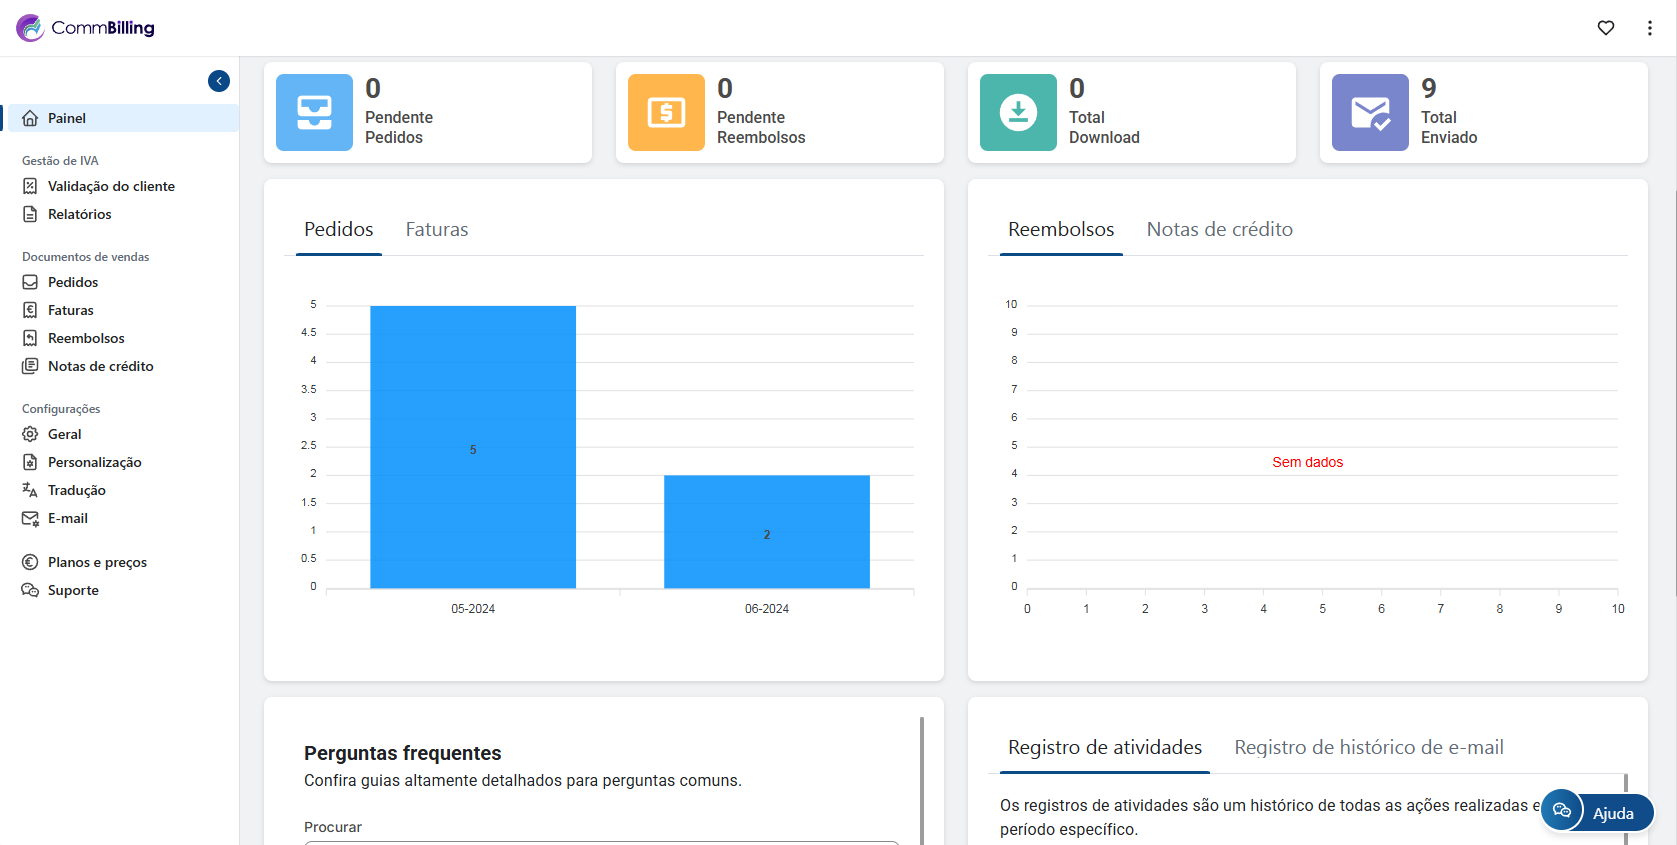1677x845 pixels.
Task: Go to Relatórios in sidebar
Action: pyautogui.click(x=79, y=214)
